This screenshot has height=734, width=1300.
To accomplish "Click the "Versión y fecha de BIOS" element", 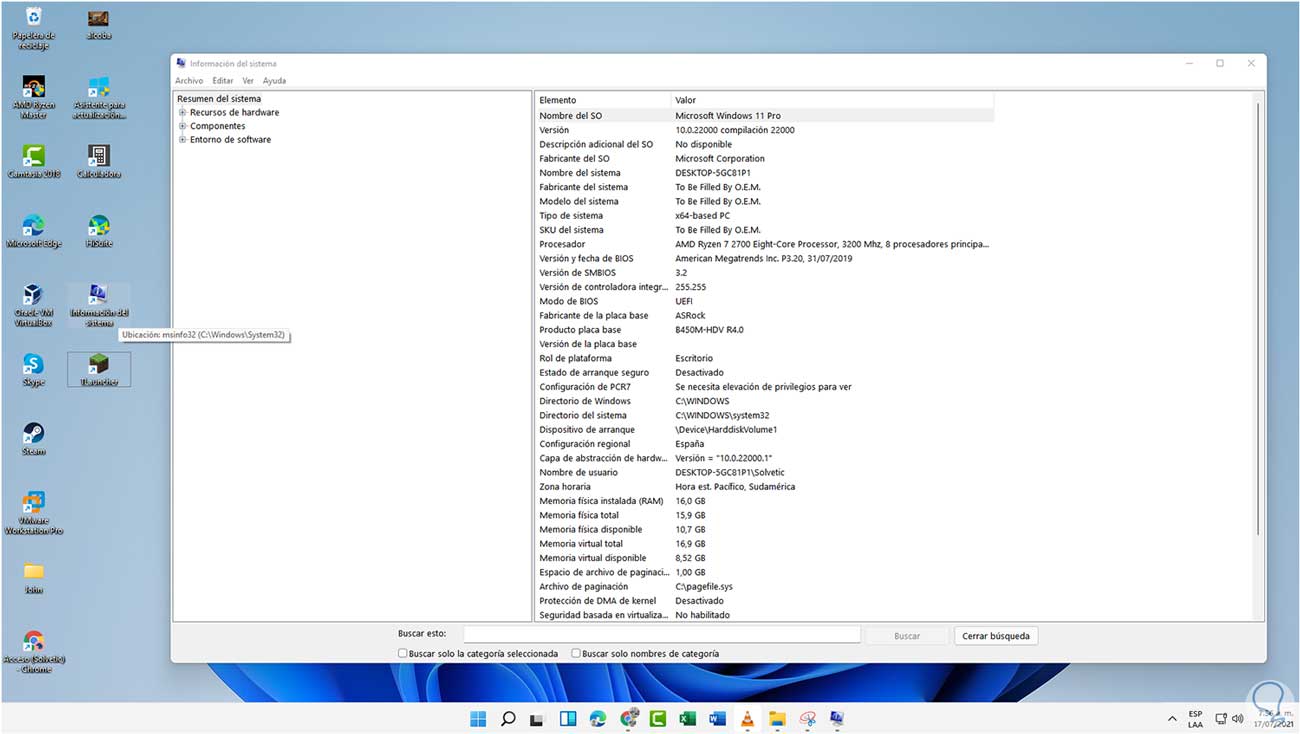I will pos(586,259).
